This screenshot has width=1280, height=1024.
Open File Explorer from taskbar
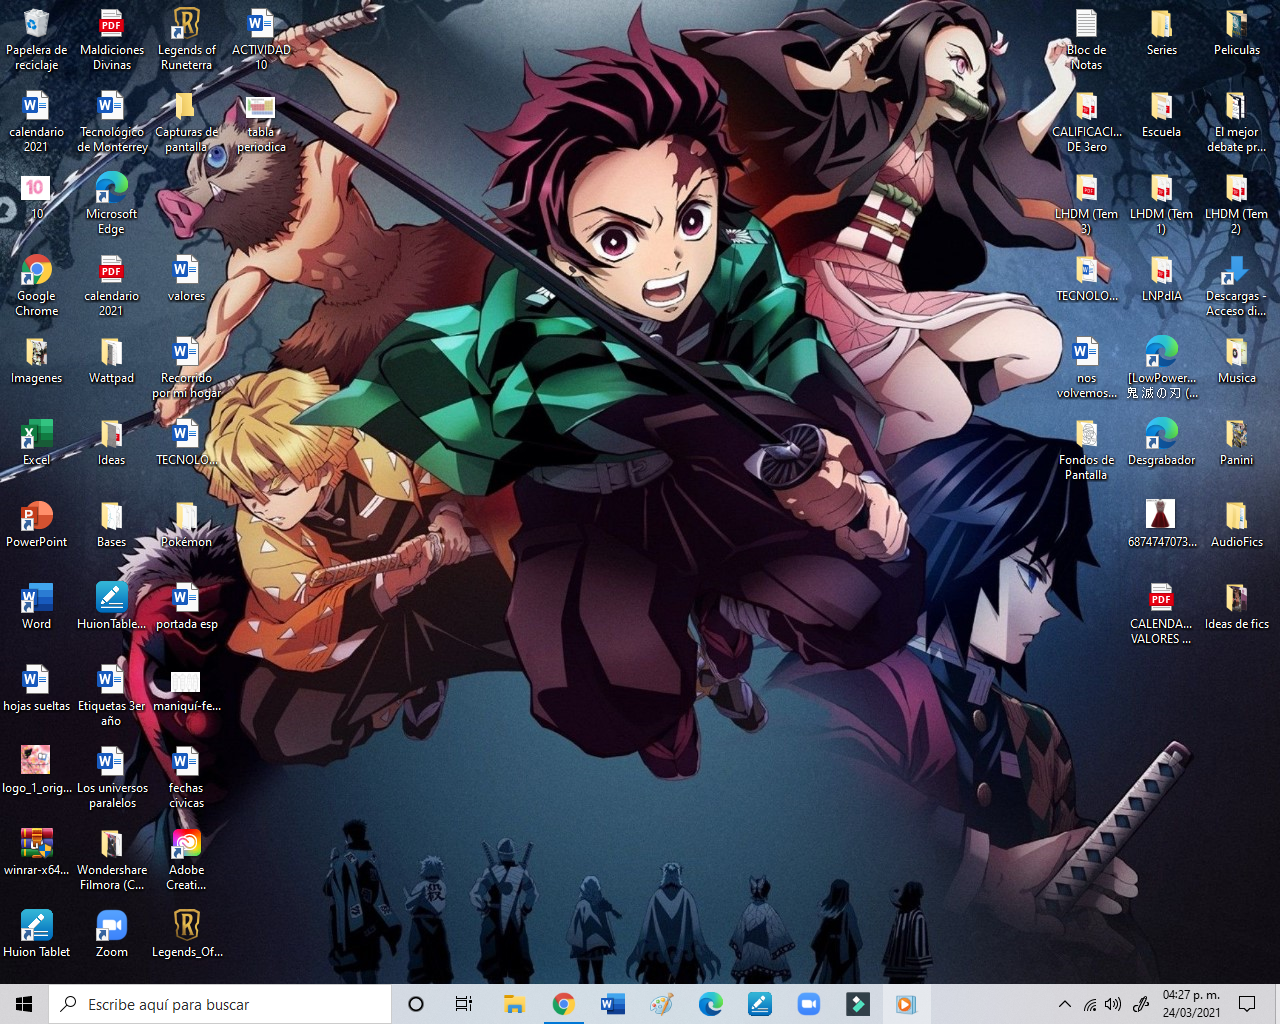[x=514, y=1004]
